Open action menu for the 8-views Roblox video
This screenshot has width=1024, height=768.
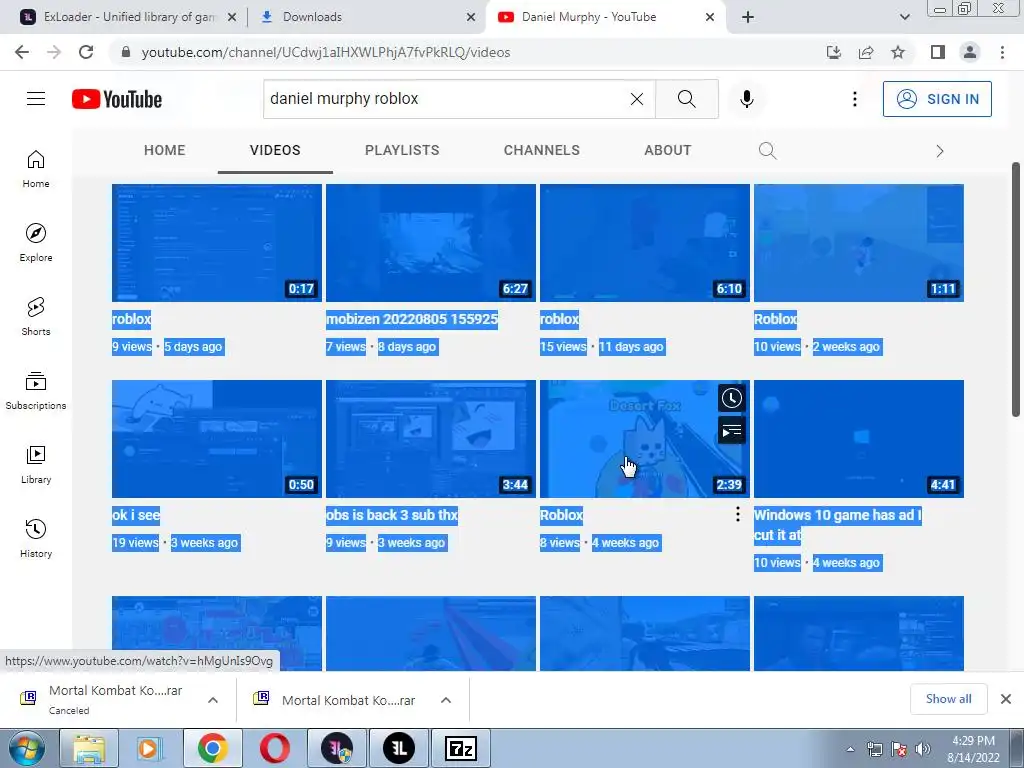[737, 515]
